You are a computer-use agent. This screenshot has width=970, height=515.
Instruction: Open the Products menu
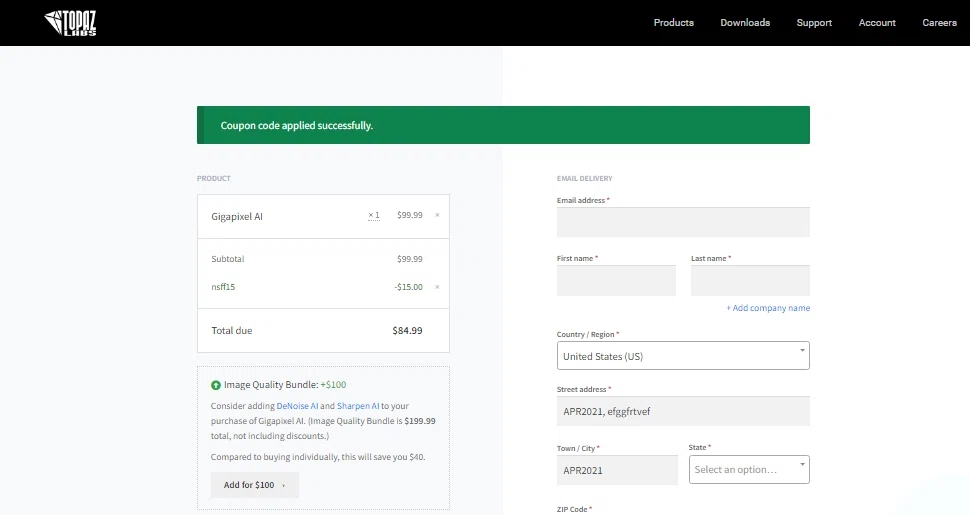pyautogui.click(x=673, y=23)
